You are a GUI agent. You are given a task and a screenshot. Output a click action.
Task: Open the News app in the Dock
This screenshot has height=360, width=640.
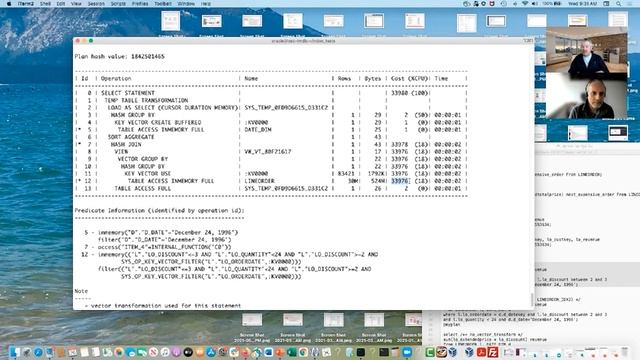coord(153,352)
